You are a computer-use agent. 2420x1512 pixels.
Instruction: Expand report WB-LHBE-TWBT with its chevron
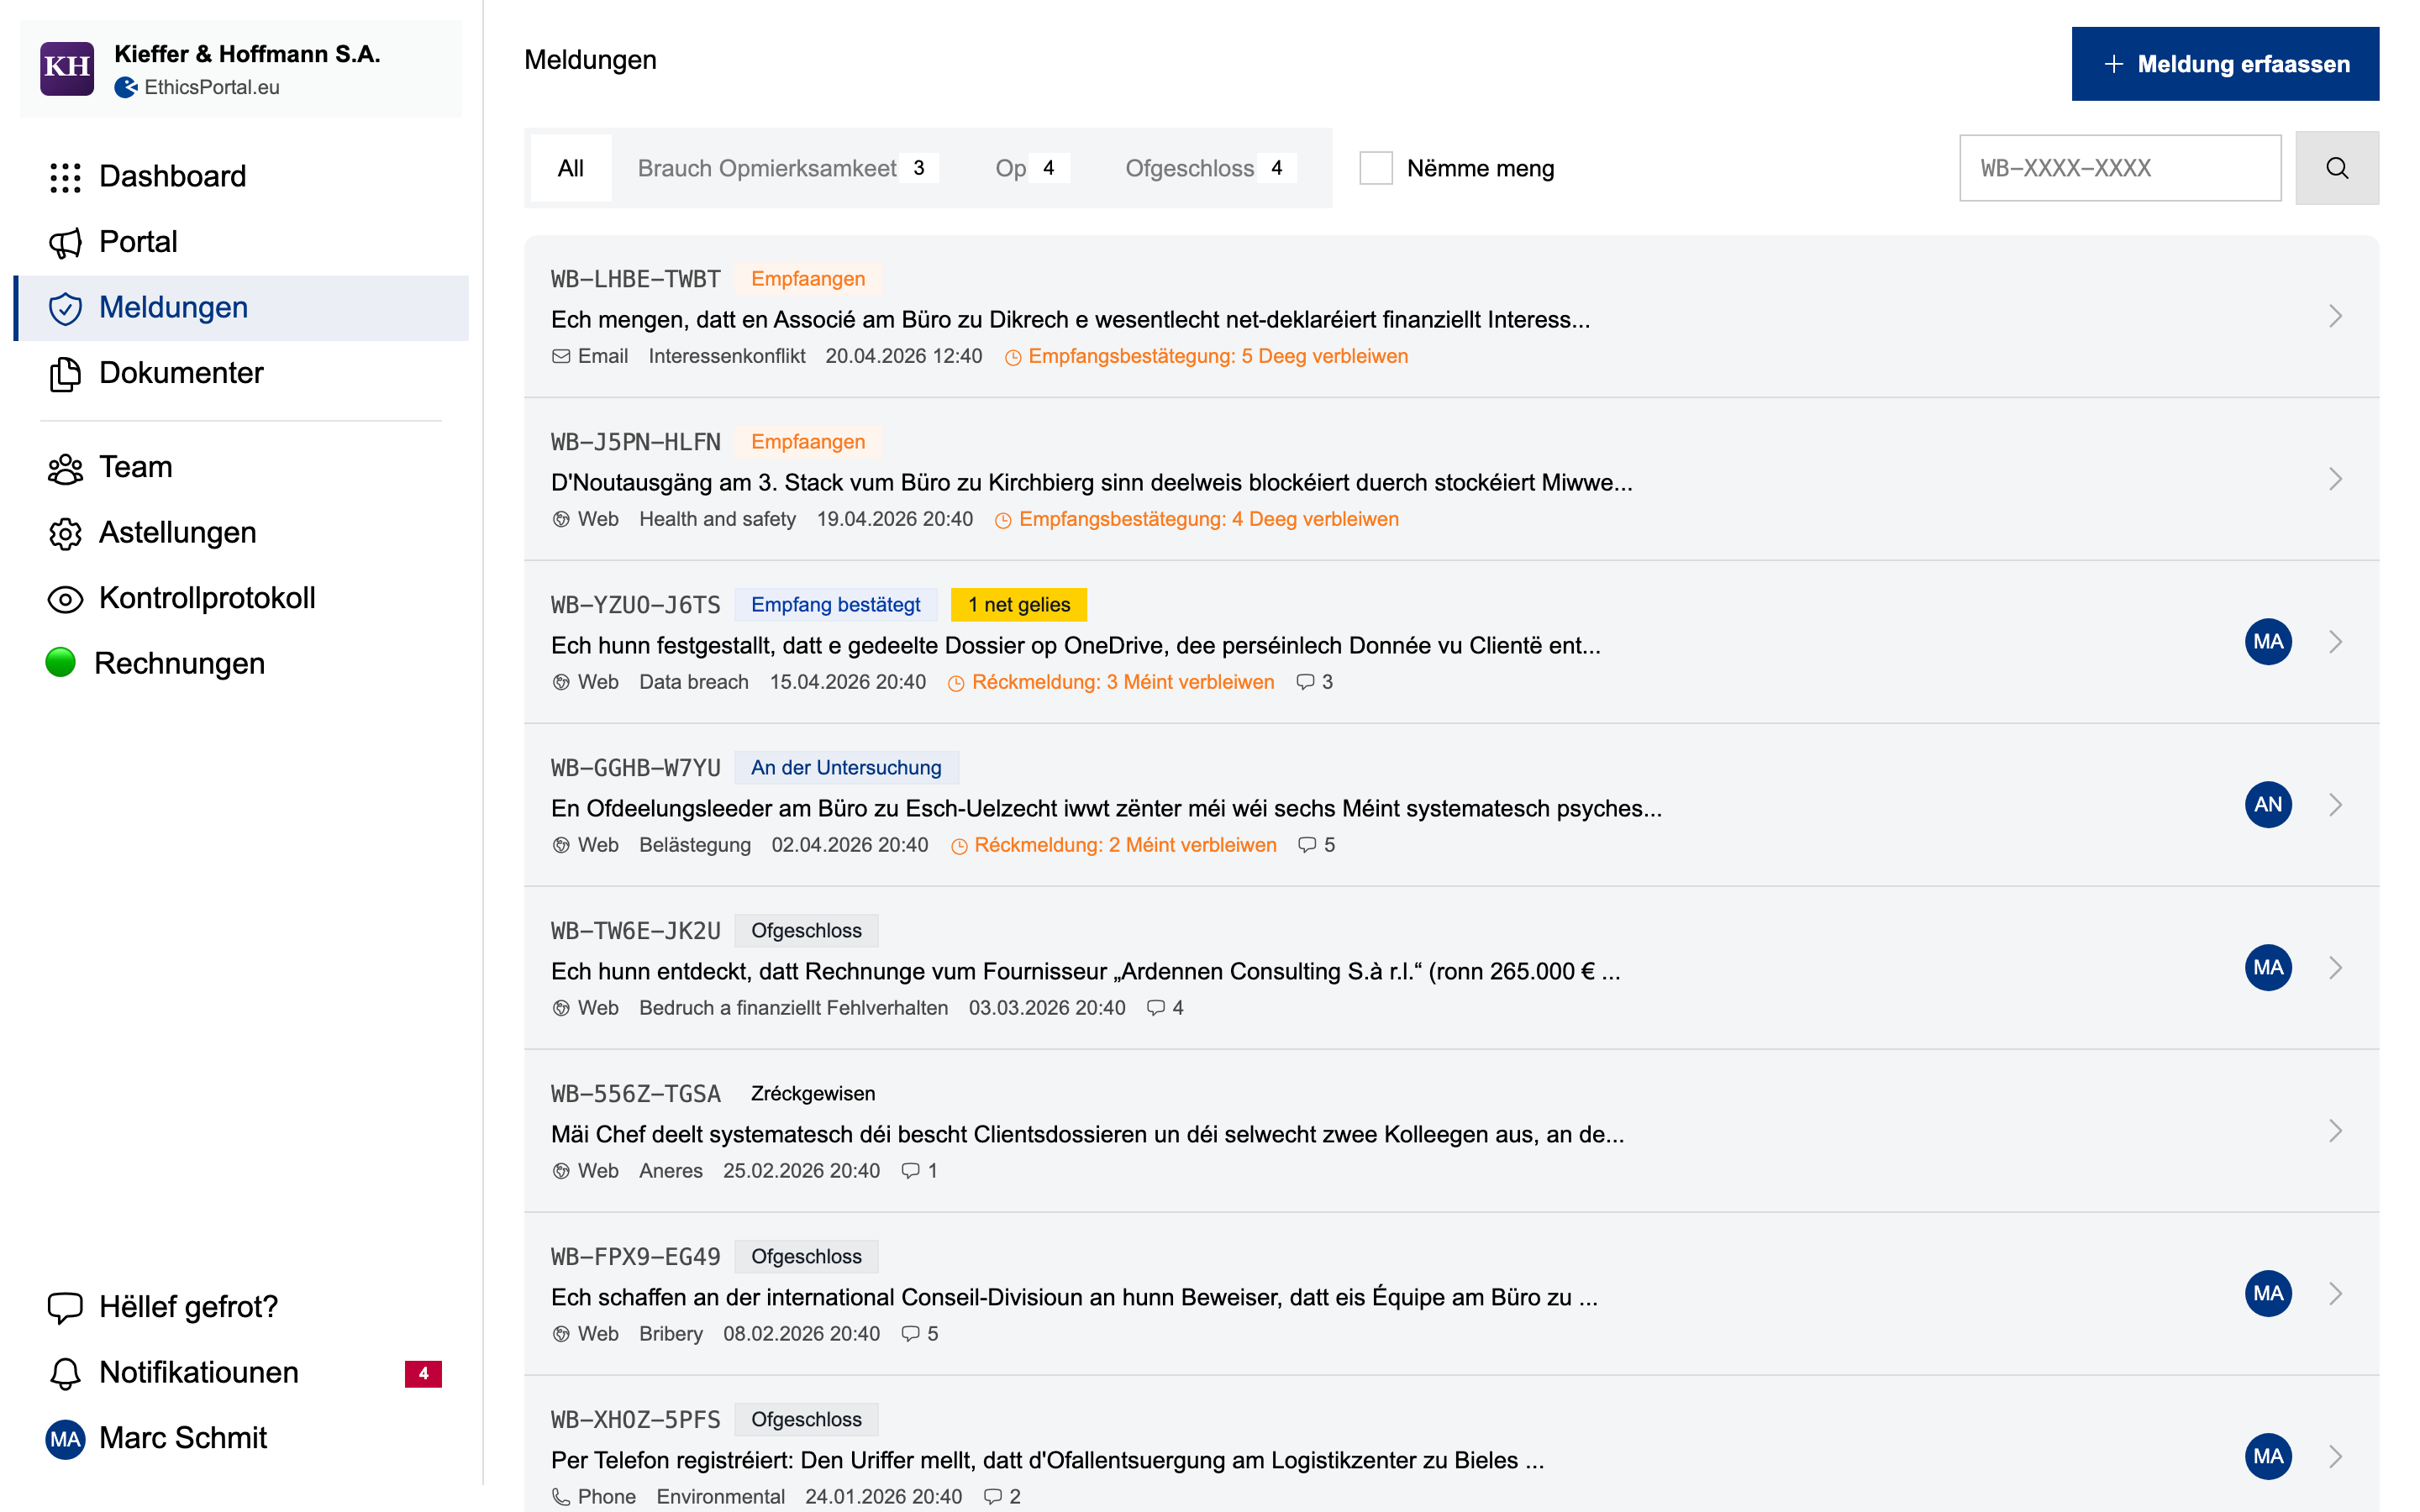click(x=2336, y=315)
